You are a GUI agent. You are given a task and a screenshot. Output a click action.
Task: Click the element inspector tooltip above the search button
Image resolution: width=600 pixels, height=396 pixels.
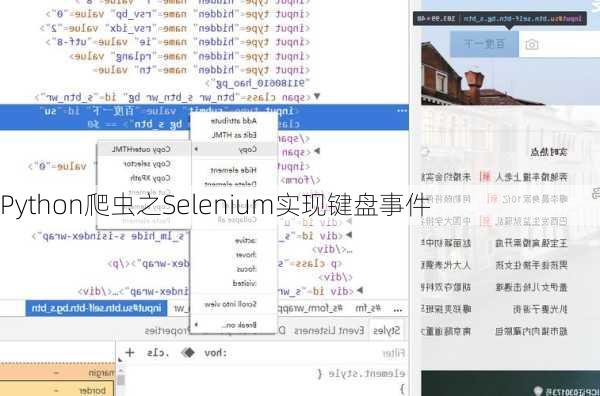pyautogui.click(x=499, y=18)
